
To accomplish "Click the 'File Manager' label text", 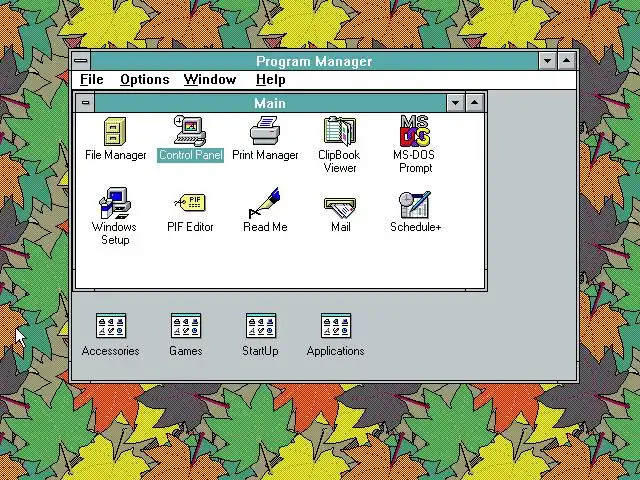I will point(116,155).
